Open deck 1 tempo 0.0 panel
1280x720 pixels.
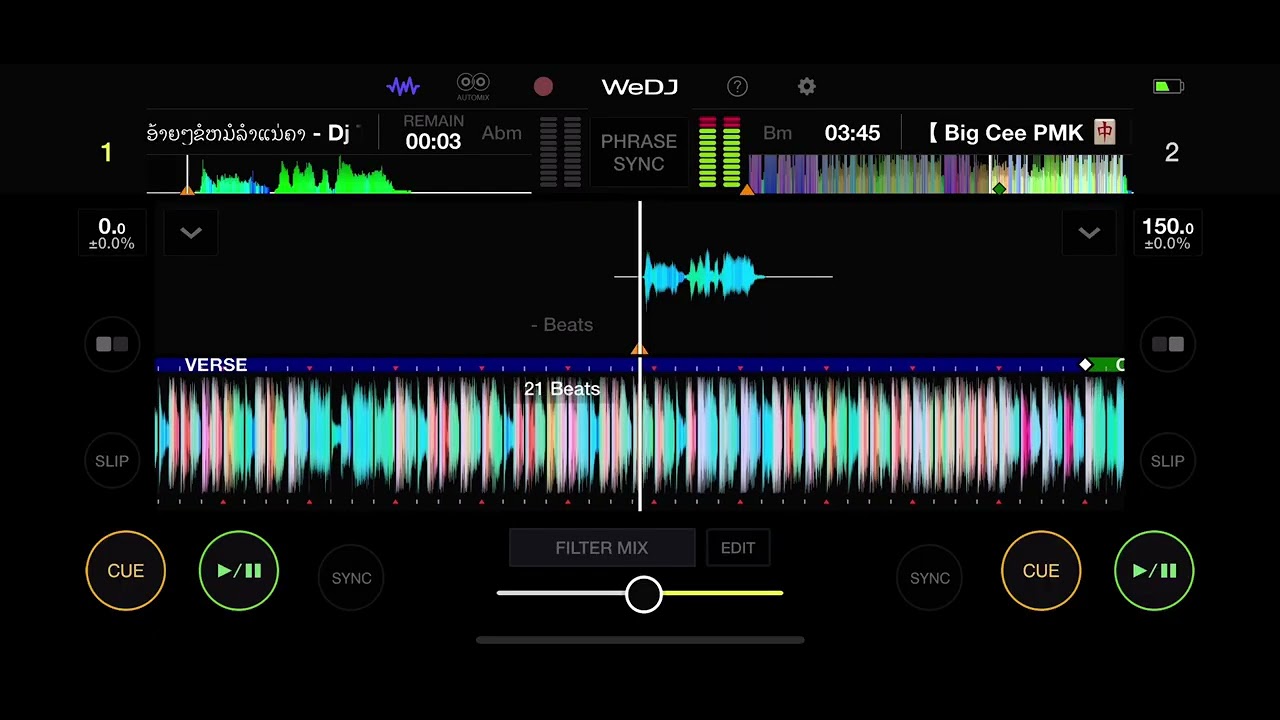(x=111, y=234)
